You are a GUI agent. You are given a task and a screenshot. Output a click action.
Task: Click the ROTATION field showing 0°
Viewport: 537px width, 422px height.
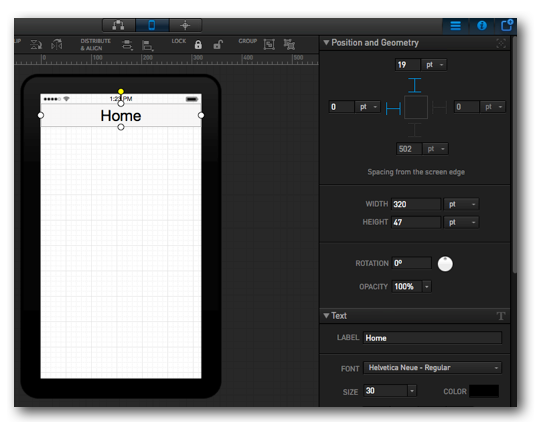click(411, 263)
